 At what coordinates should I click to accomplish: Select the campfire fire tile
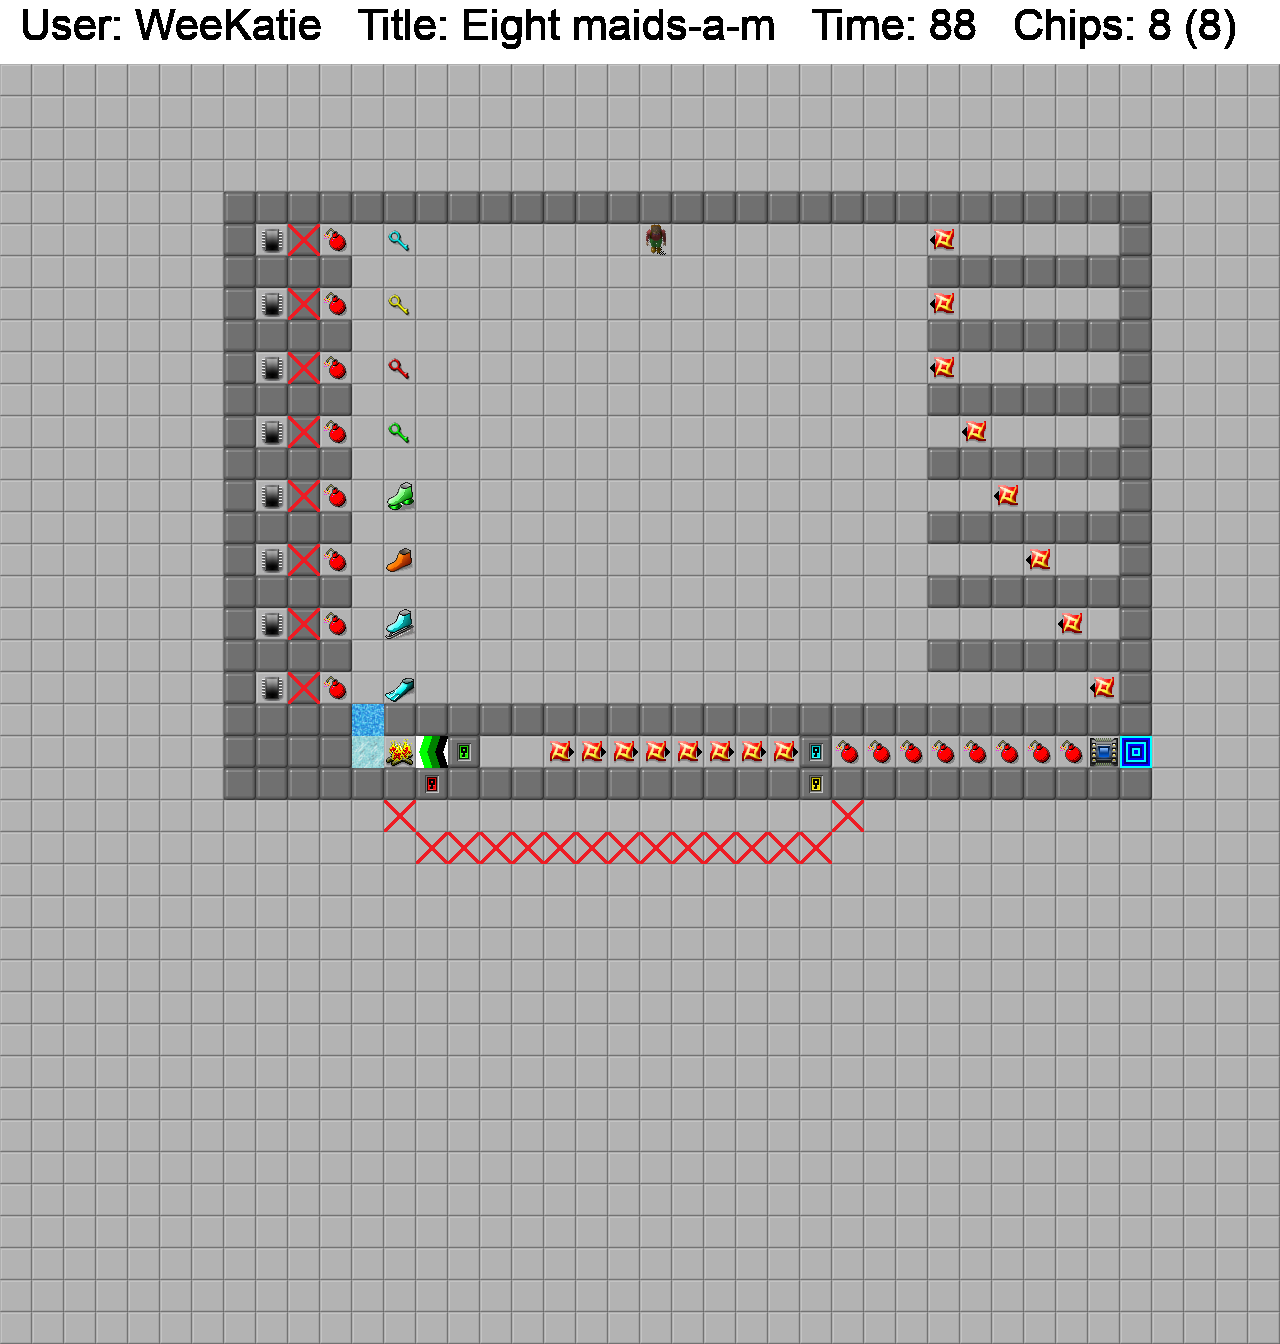click(x=400, y=752)
